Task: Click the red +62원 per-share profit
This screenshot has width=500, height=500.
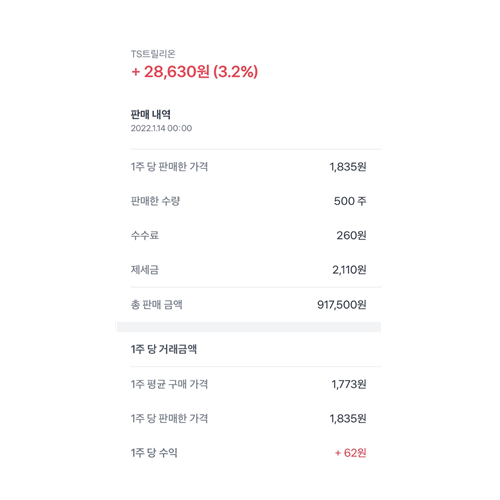Action: [351, 453]
